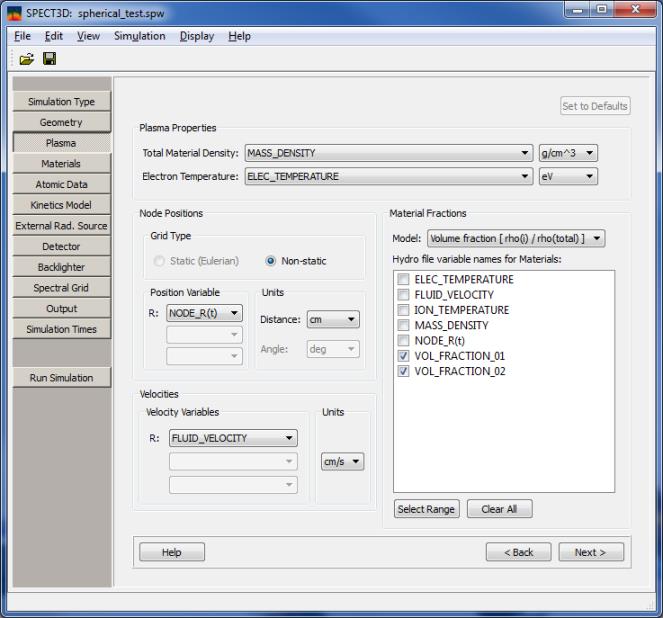Open the Material Fractions Model dropdown
The image size is (663, 618).
click(x=515, y=239)
